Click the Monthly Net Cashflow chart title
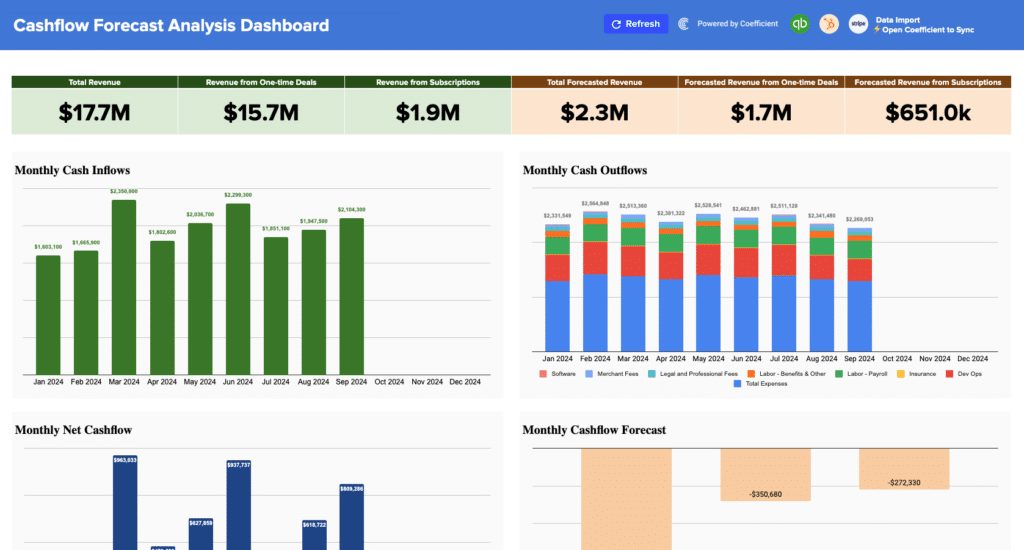This screenshot has height=550, width=1024. coord(73,430)
